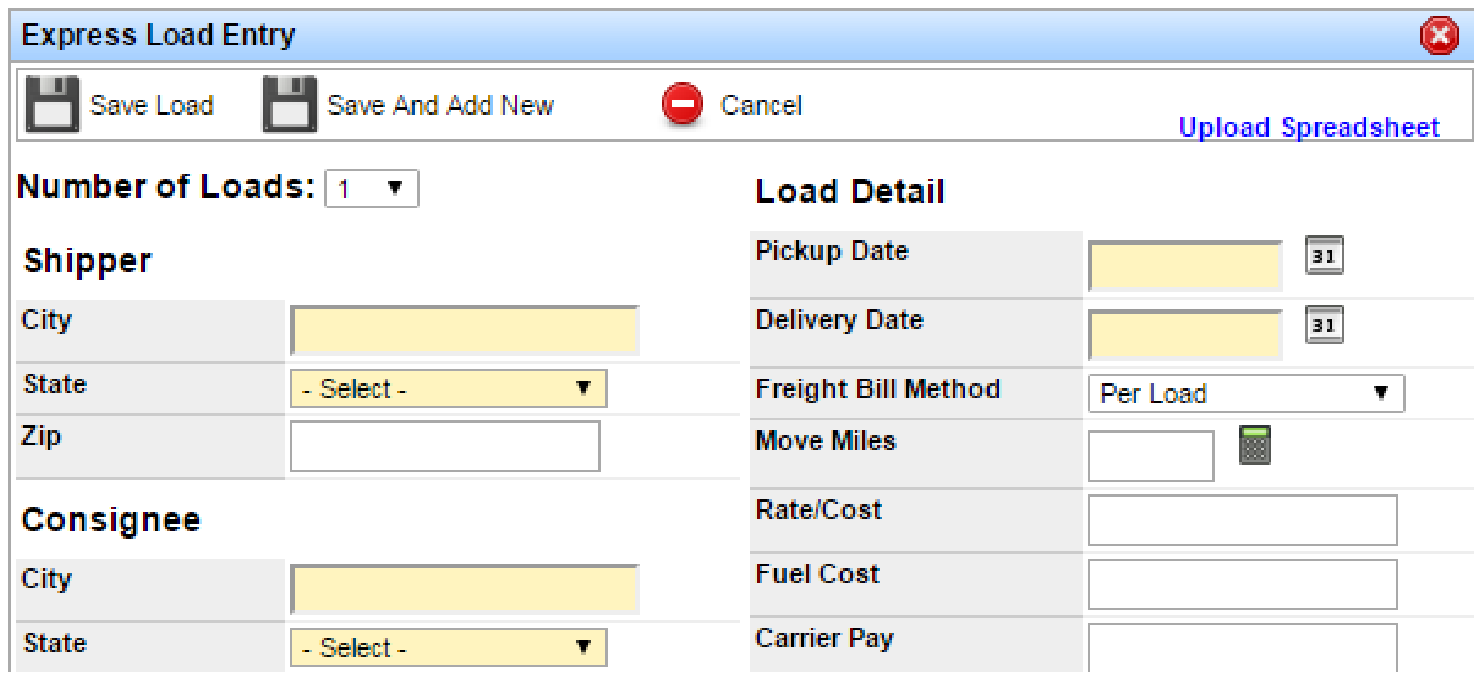This screenshot has width=1480, height=683.
Task: Open the Shipper State select dropdown
Action: pyautogui.click(x=448, y=389)
